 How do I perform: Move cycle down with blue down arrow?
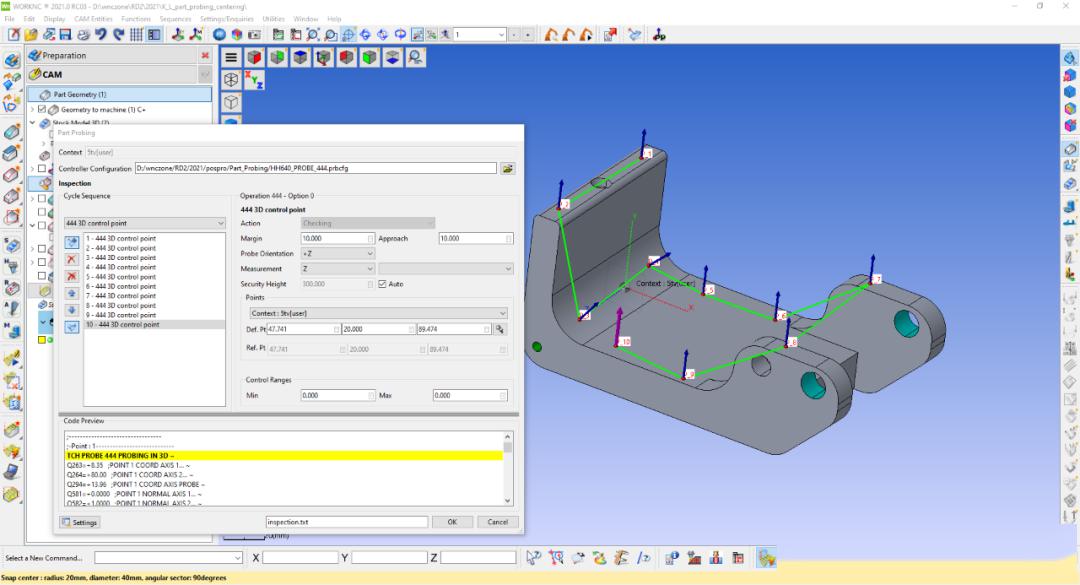[x=71, y=309]
